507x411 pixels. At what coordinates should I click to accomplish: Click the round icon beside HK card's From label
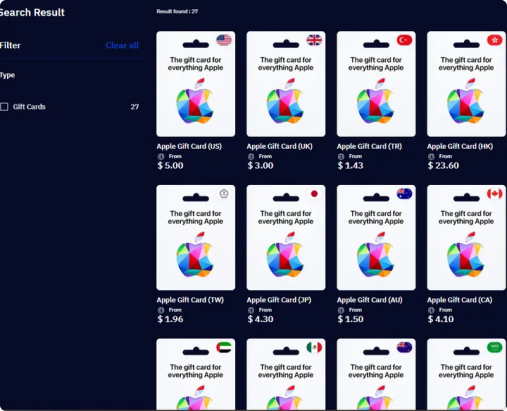[x=431, y=156]
